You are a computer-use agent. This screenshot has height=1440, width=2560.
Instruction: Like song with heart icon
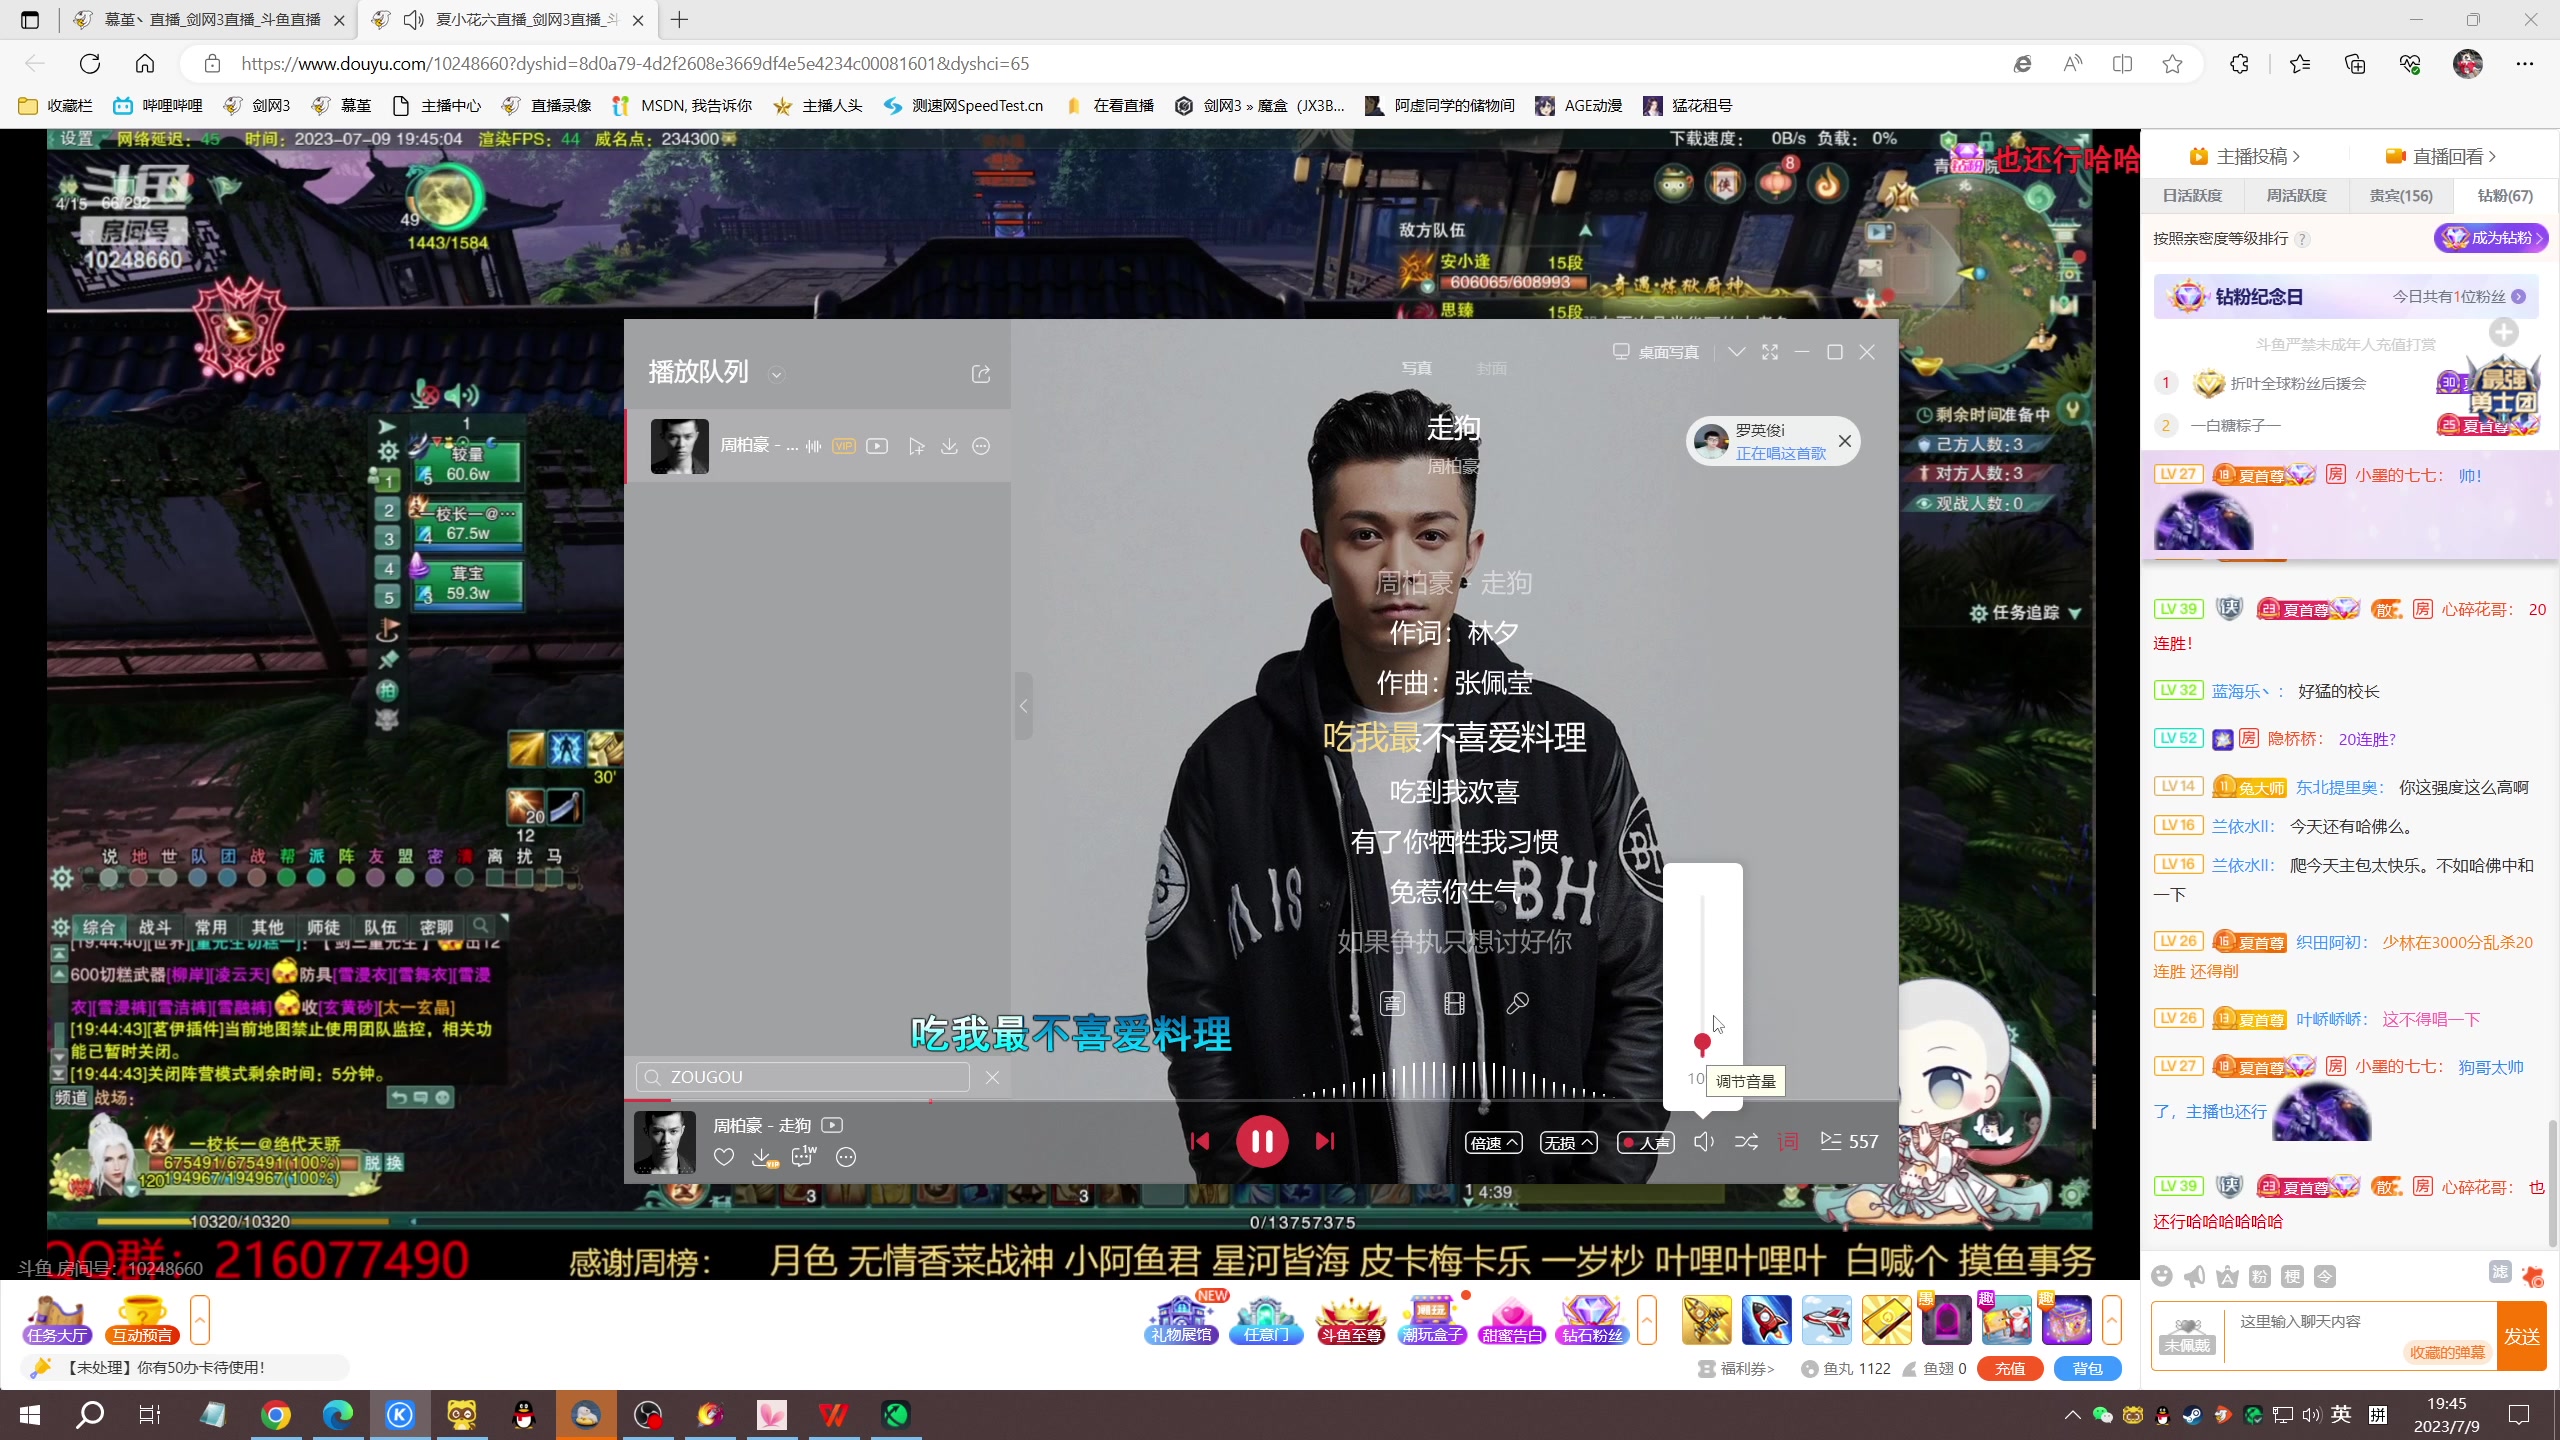(724, 1157)
